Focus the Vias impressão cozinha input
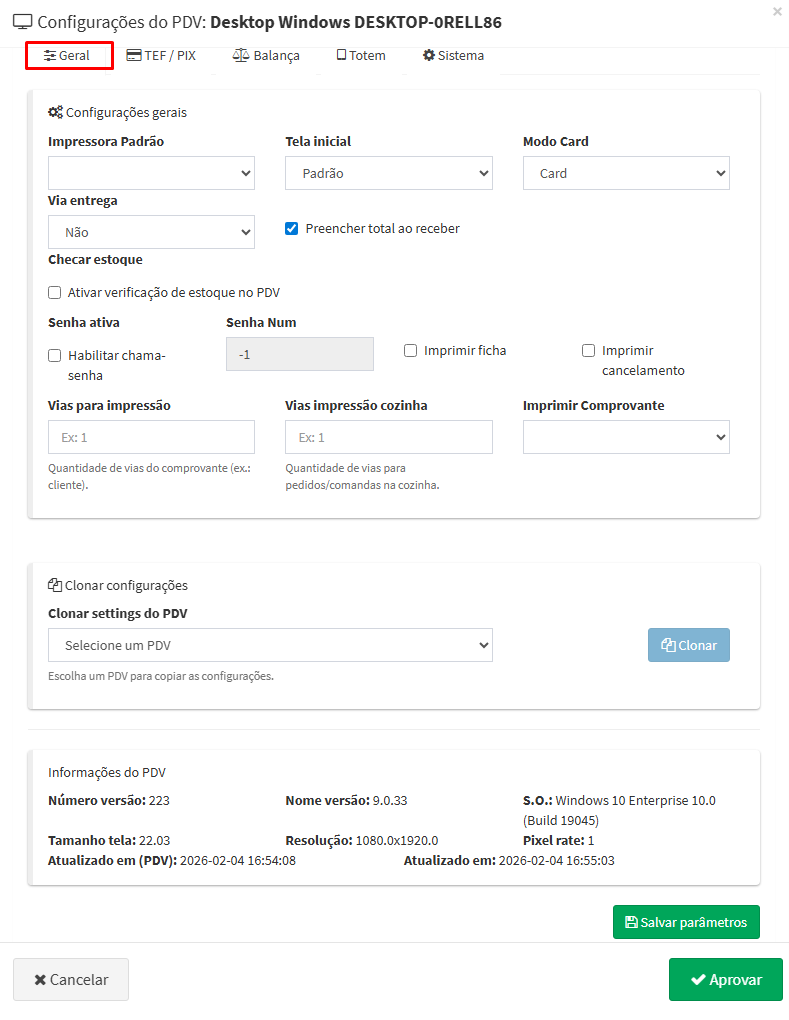 coord(388,437)
